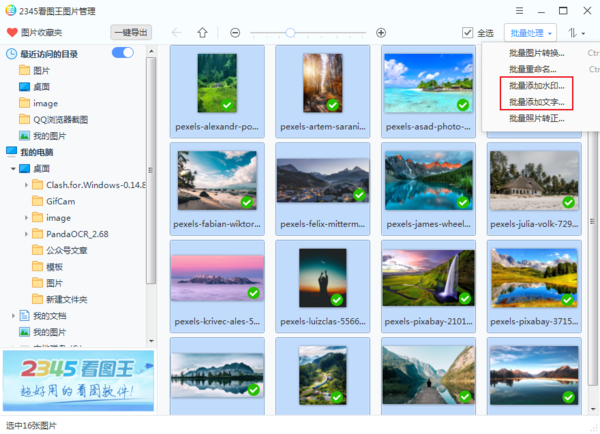
Task: Open the 批量处理 dropdown
Action: coord(530,33)
